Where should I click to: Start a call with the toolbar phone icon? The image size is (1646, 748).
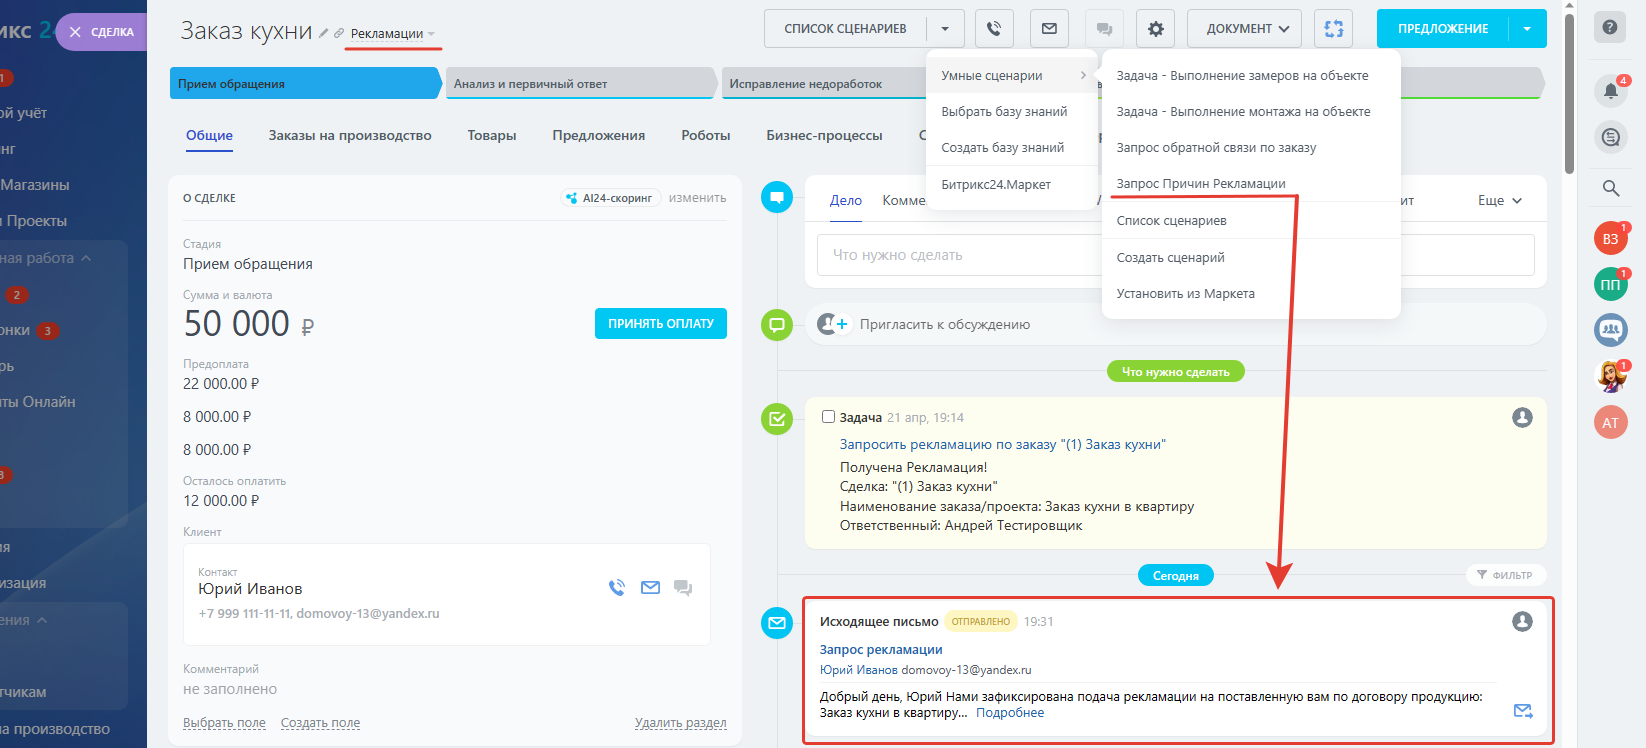pyautogui.click(x=994, y=29)
